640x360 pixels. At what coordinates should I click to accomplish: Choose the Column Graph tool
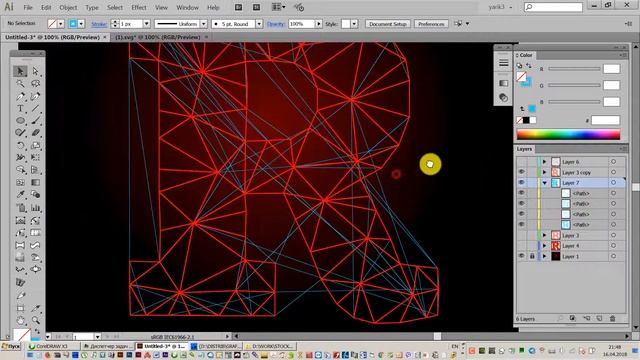pyautogui.click(x=36, y=208)
